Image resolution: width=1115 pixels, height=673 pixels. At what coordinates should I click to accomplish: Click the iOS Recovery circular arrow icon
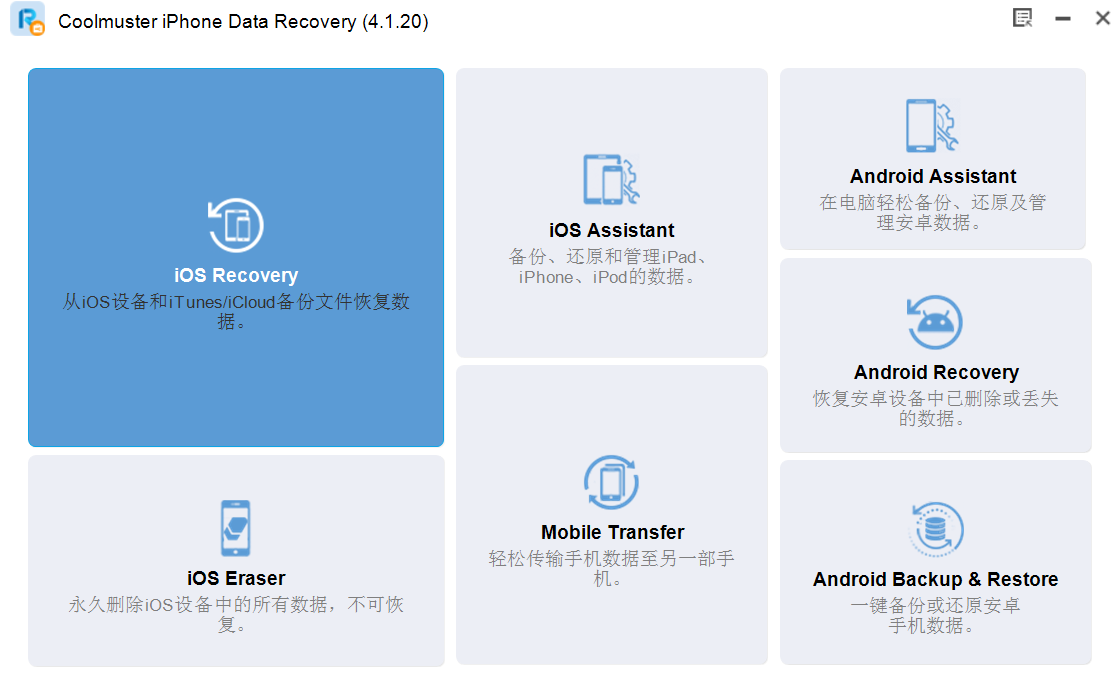[235, 225]
